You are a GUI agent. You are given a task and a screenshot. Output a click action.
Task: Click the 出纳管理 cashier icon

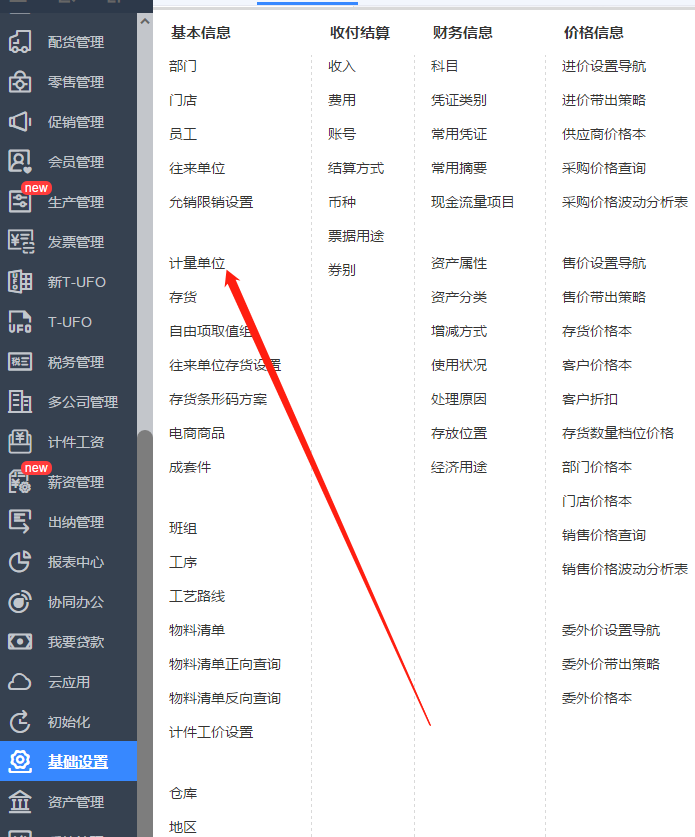20,522
